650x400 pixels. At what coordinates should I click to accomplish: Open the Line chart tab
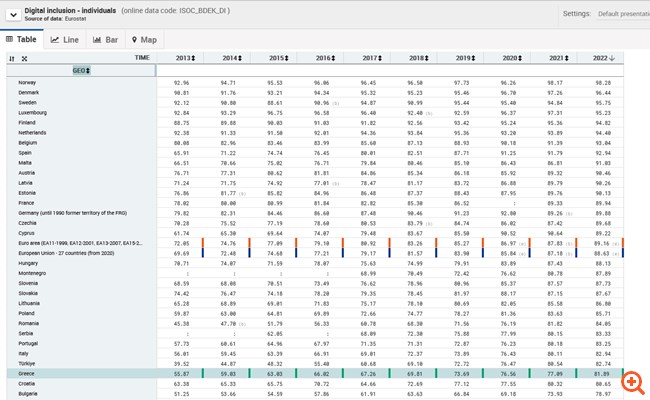65,39
